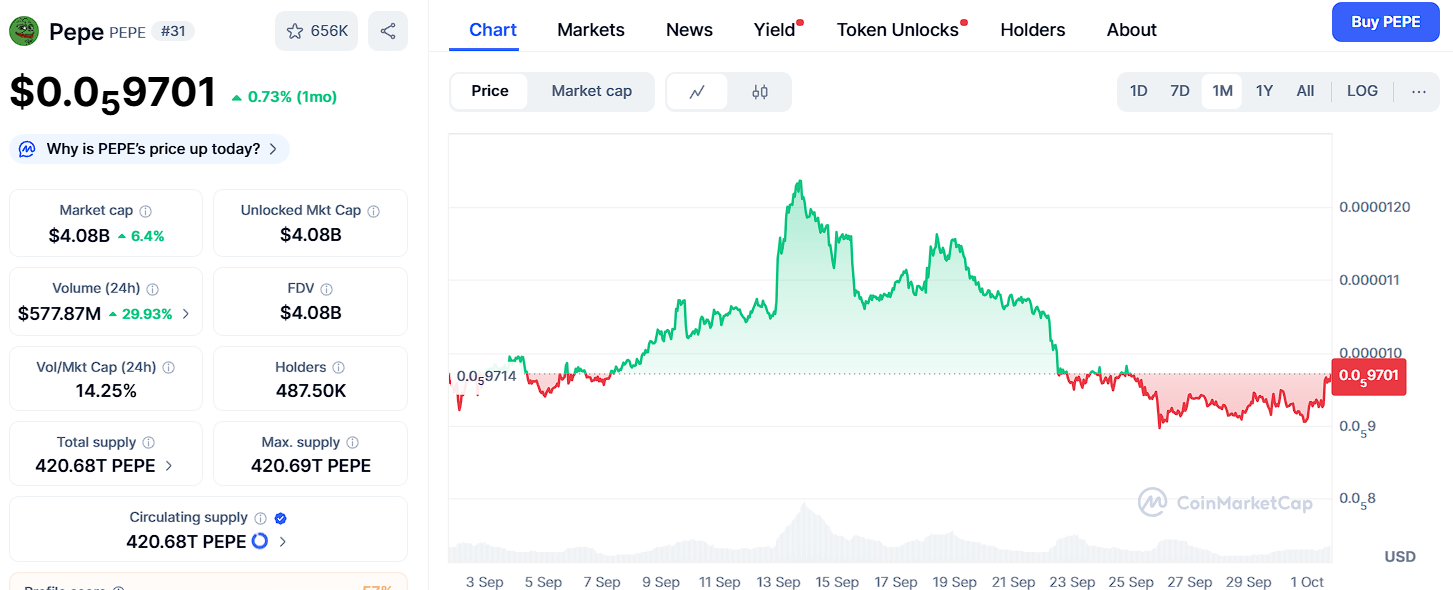Screen dimensions: 1453x590
Task: Toggle LOG scale on chart
Action: click(1362, 91)
